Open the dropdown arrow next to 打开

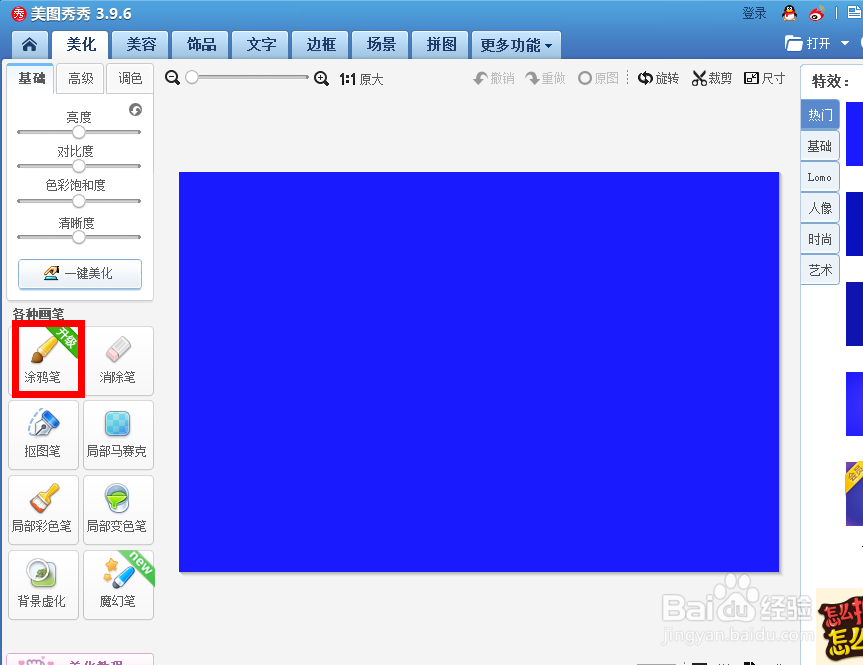coord(845,43)
